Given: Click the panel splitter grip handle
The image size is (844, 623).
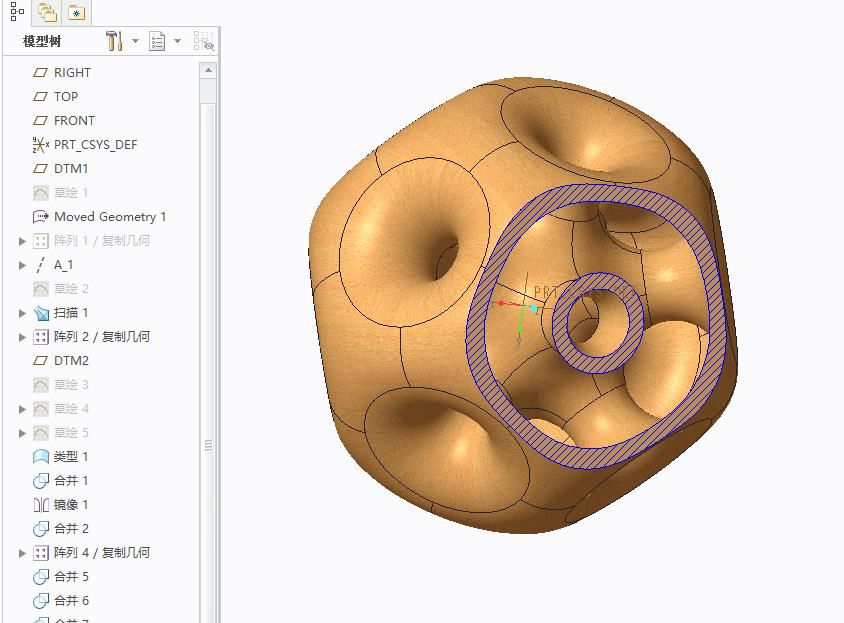Looking at the screenshot, I should [209, 445].
